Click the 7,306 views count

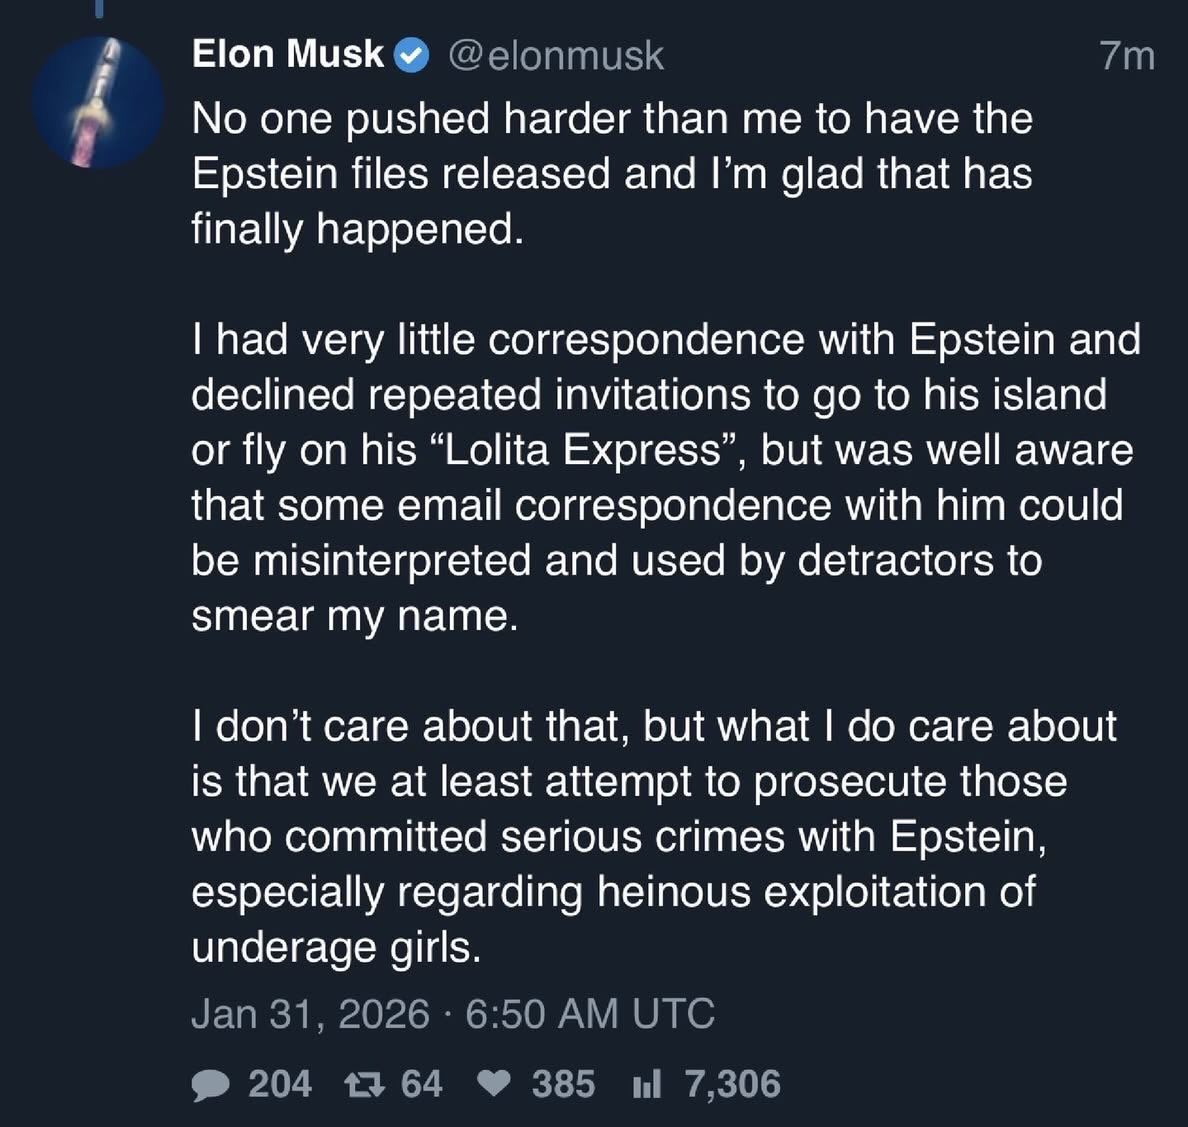click(x=732, y=1085)
